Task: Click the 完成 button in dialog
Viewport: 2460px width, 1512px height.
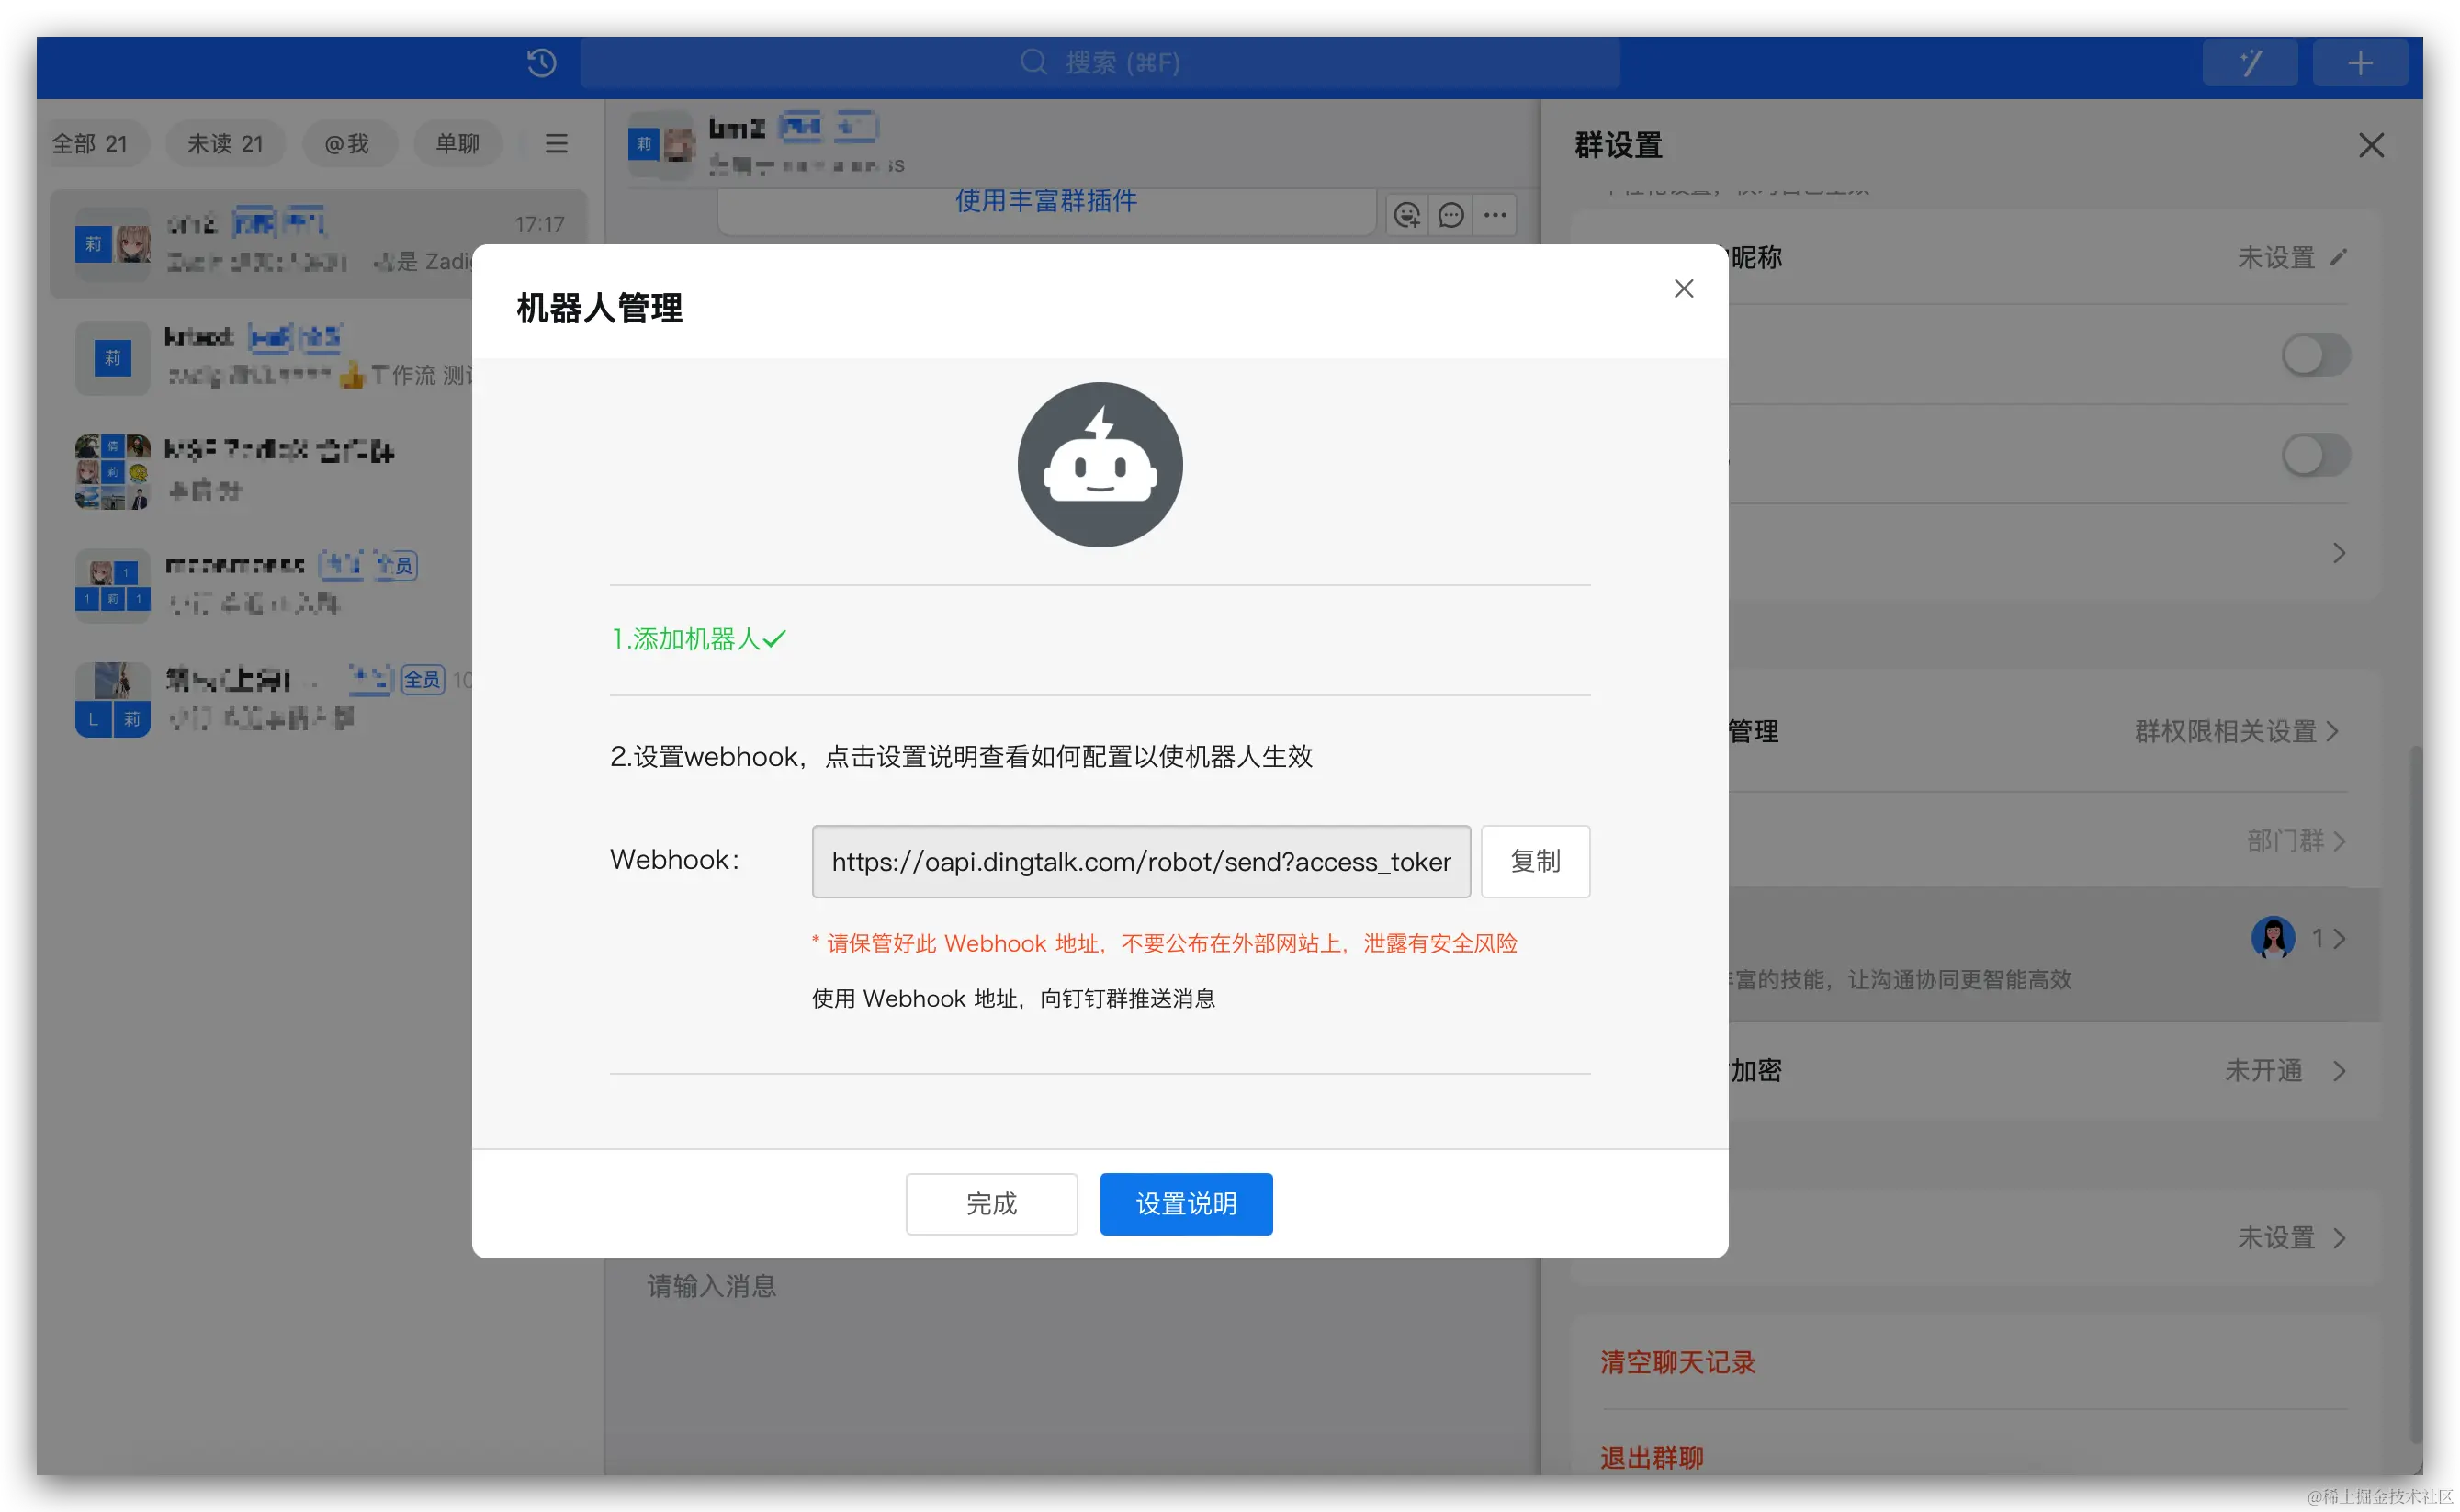Action: 991,1203
